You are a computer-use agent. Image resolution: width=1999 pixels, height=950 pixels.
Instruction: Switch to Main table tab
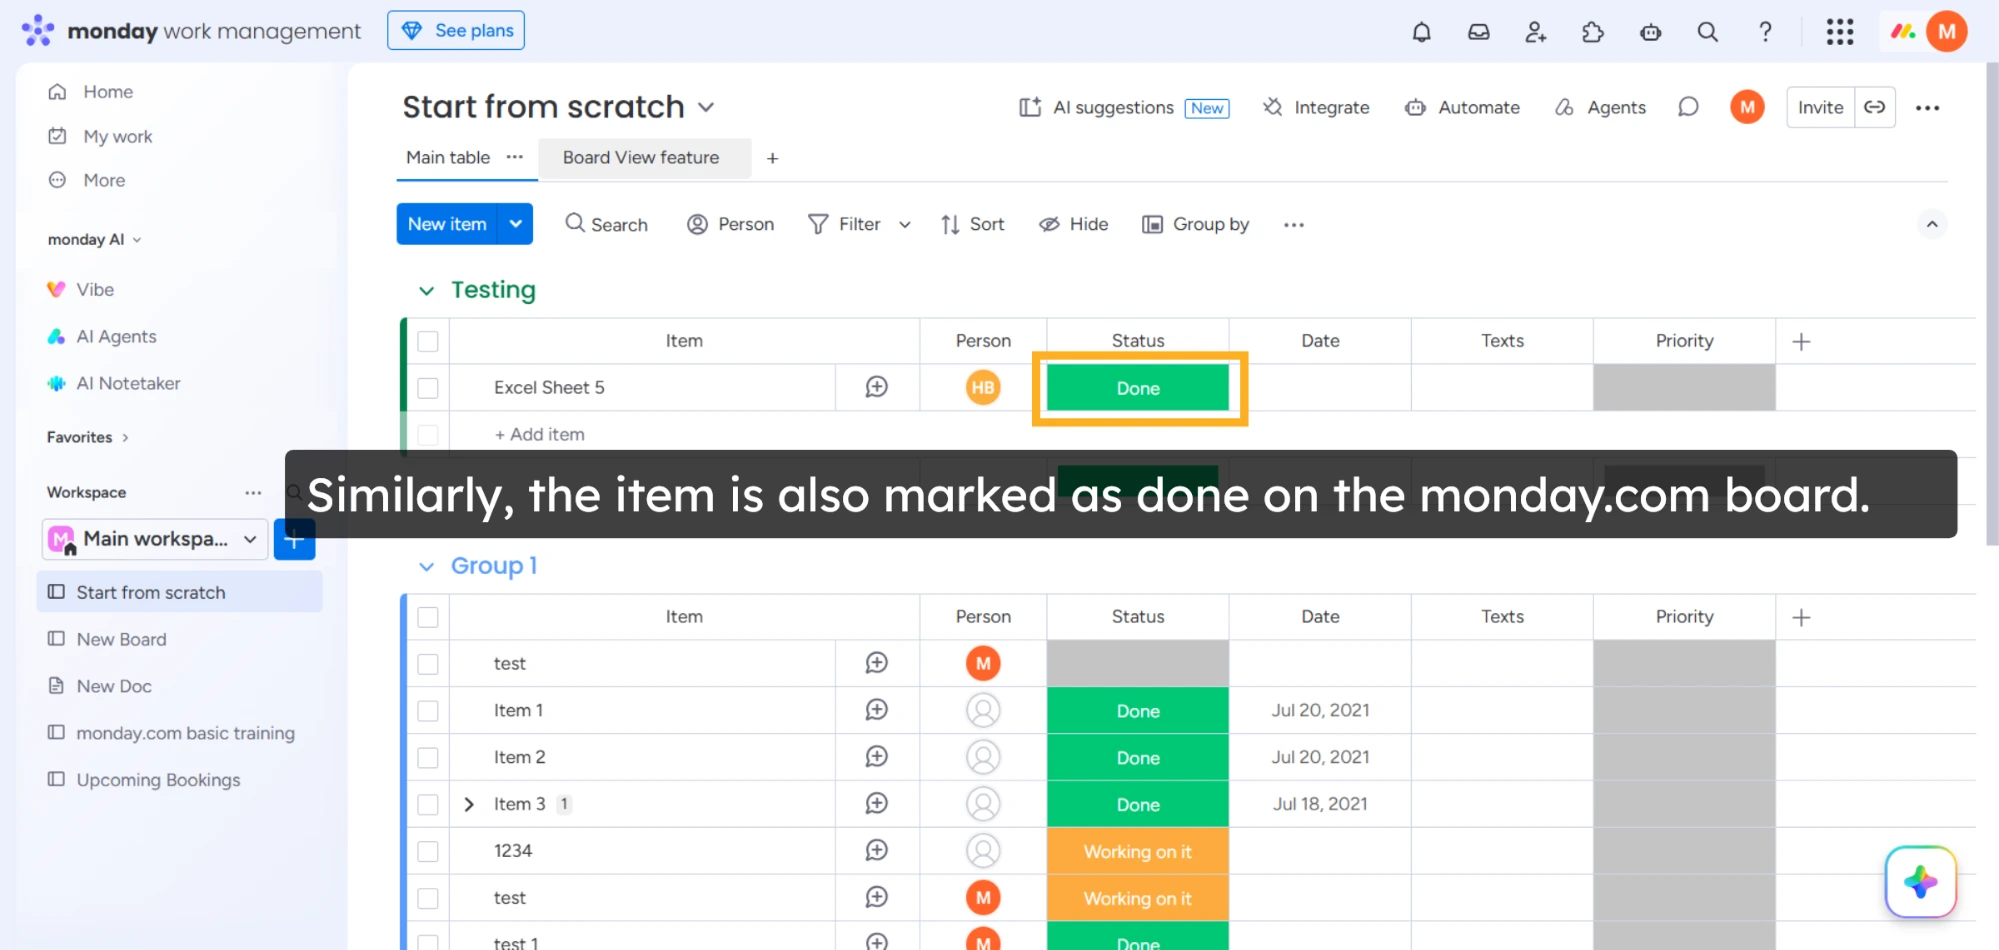(448, 157)
